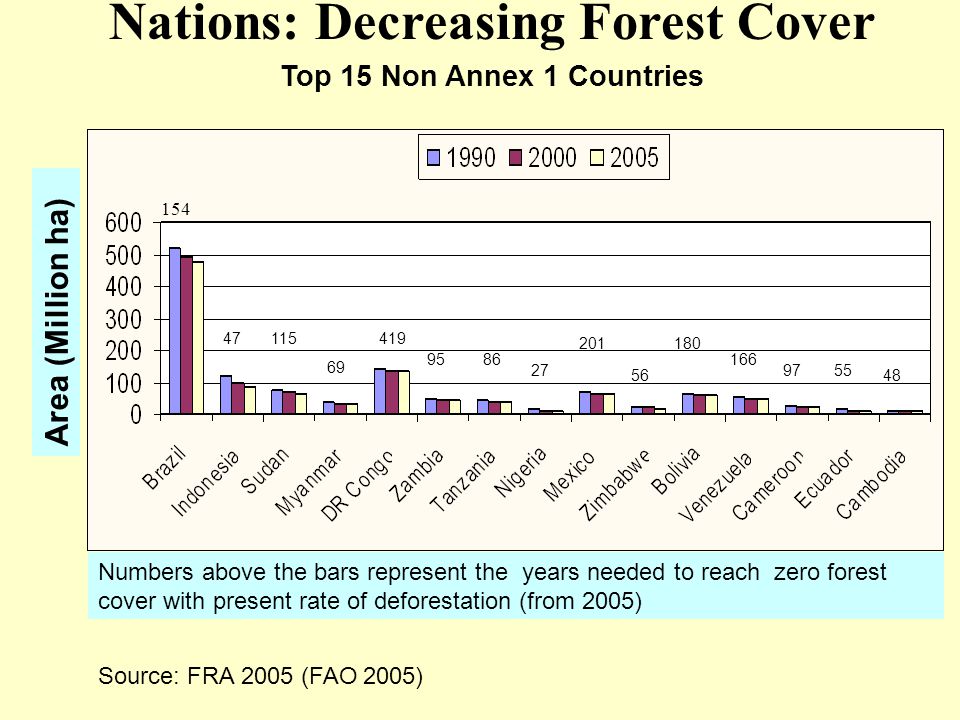
Task: Click the value 95 above Zambia
Action: (x=435, y=359)
